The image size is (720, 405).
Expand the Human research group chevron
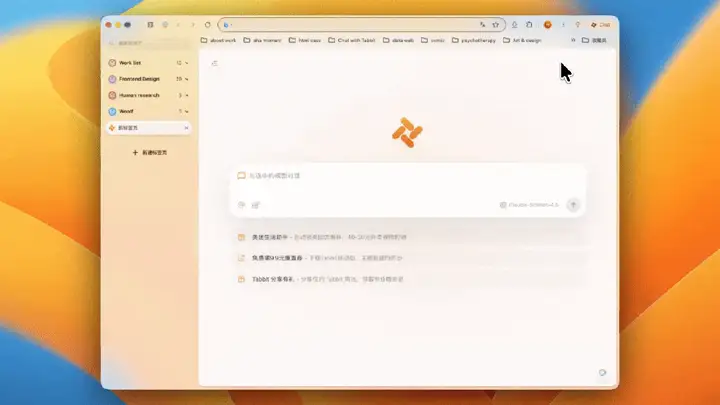click(x=186, y=96)
